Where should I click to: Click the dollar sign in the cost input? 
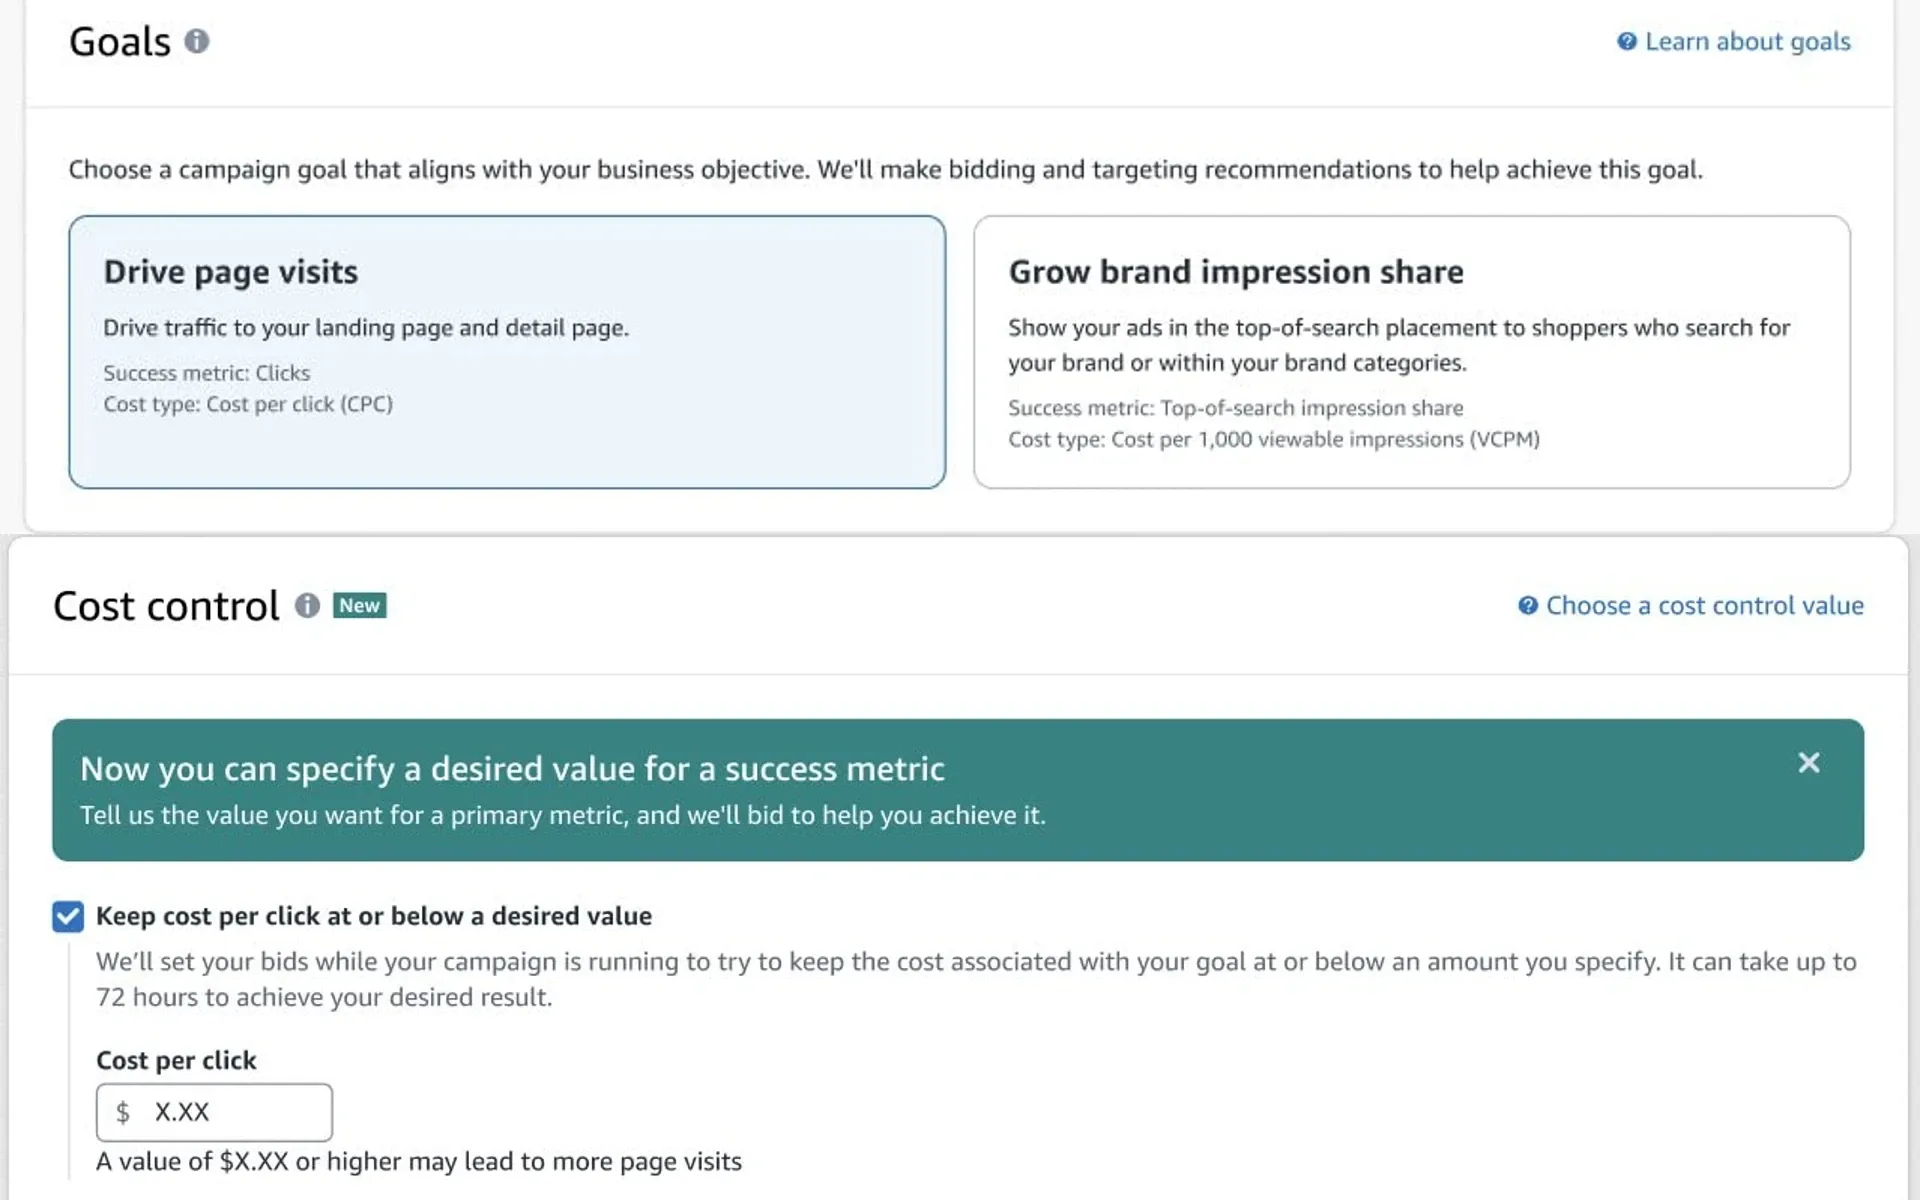pos(123,1112)
